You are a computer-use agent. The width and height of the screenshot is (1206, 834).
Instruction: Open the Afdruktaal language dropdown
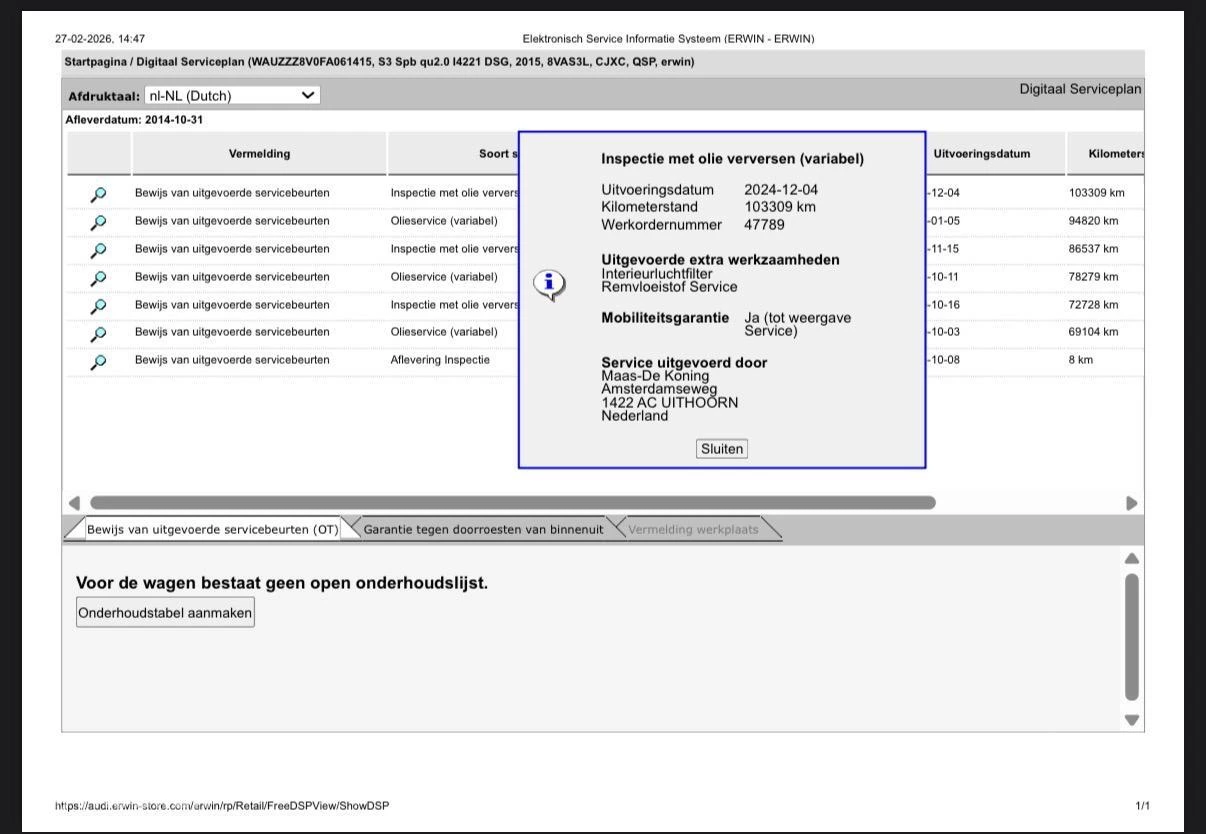pyautogui.click(x=231, y=96)
